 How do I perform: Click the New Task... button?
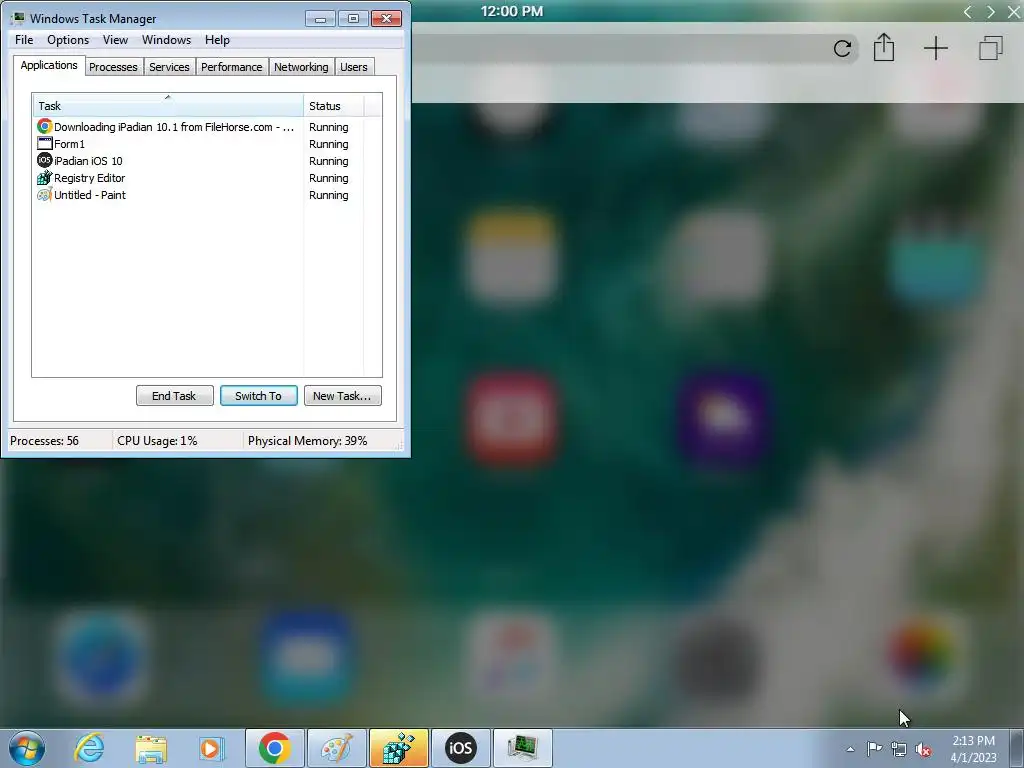pos(342,396)
